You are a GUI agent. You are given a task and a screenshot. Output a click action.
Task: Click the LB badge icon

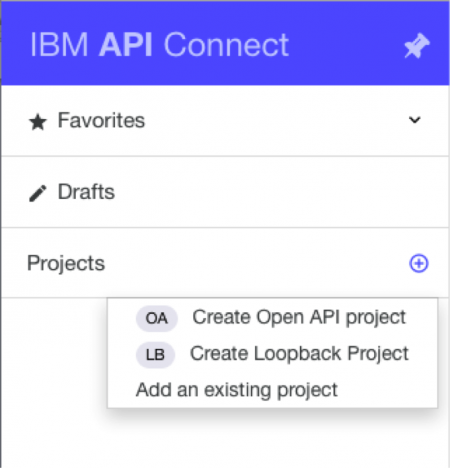(155, 355)
